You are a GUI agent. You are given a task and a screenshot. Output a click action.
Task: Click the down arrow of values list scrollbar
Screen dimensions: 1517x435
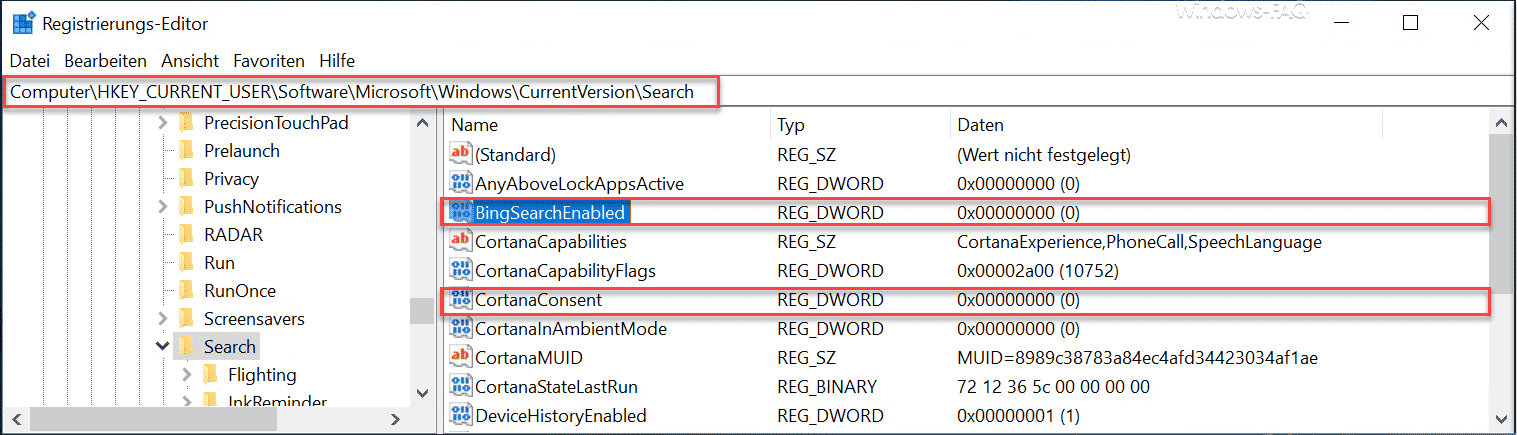1501,417
